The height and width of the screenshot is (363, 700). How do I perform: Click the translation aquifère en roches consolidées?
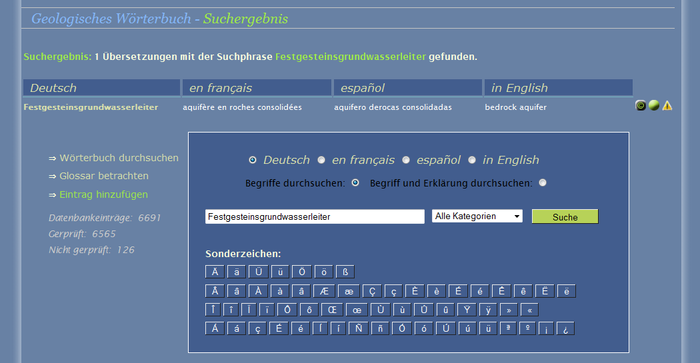pyautogui.click(x=242, y=107)
